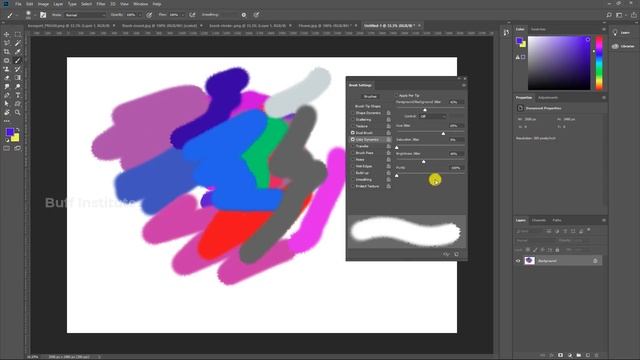Select the Zoom tool
Viewport: 640px width, 360px height.
[x=18, y=112]
